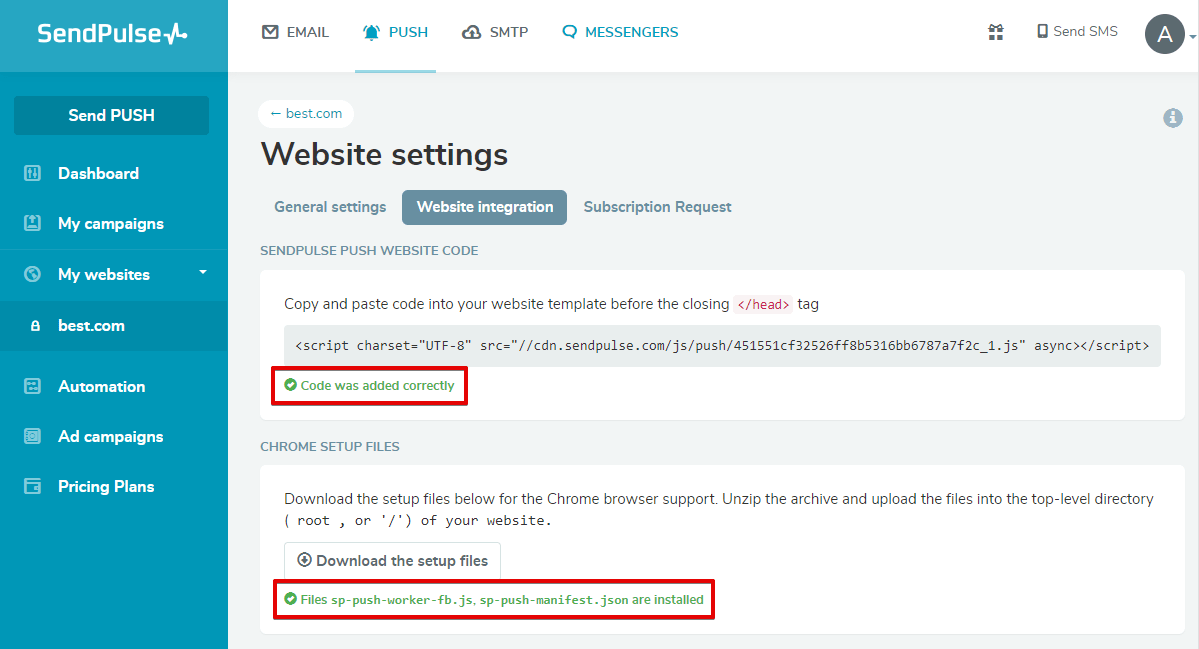Open the info icon beside Website settings

pyautogui.click(x=1173, y=118)
